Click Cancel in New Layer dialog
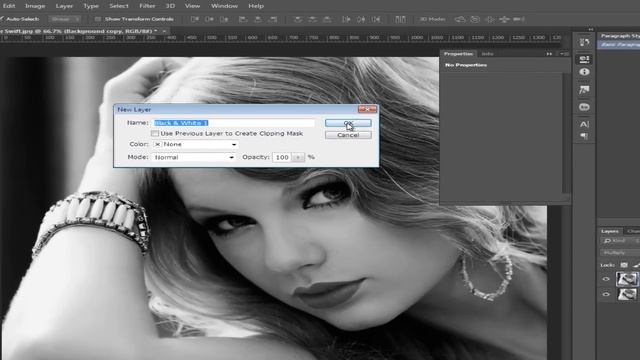The image size is (640, 360). pyautogui.click(x=348, y=135)
